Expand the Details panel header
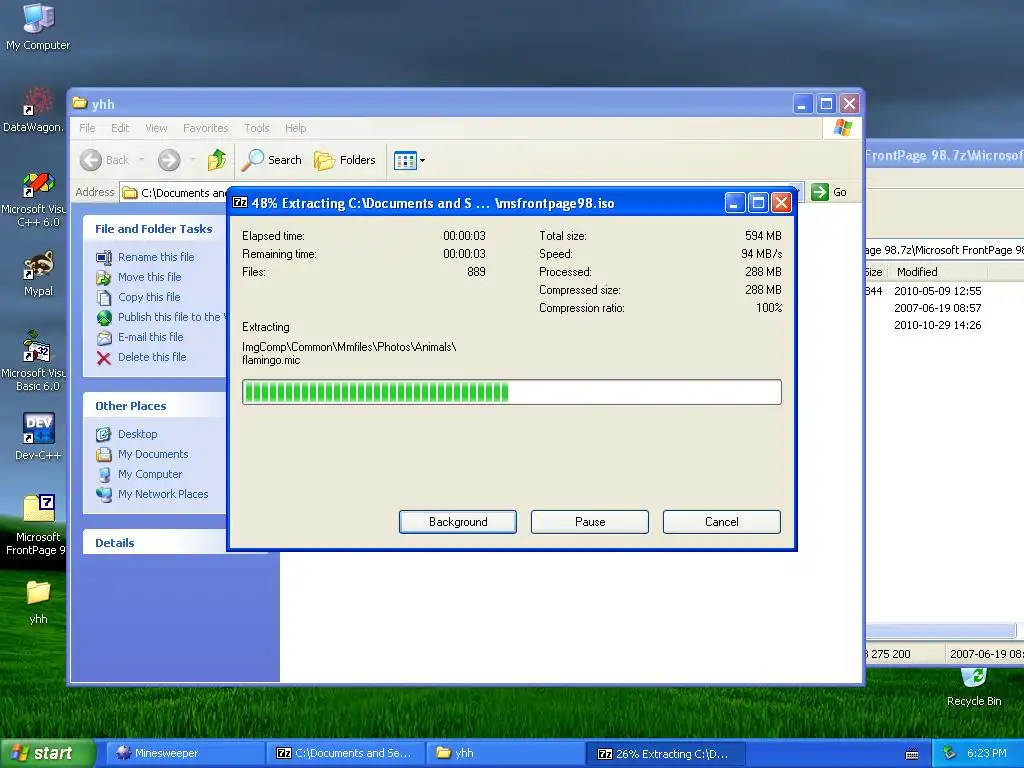The height and width of the screenshot is (768, 1024). tap(155, 543)
